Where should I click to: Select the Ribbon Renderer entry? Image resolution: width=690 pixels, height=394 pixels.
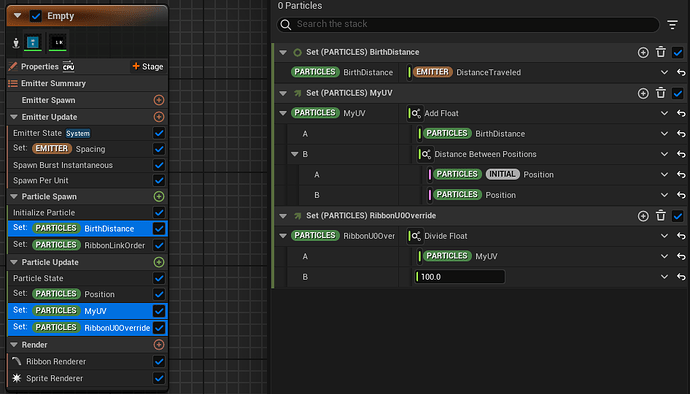tap(56, 361)
